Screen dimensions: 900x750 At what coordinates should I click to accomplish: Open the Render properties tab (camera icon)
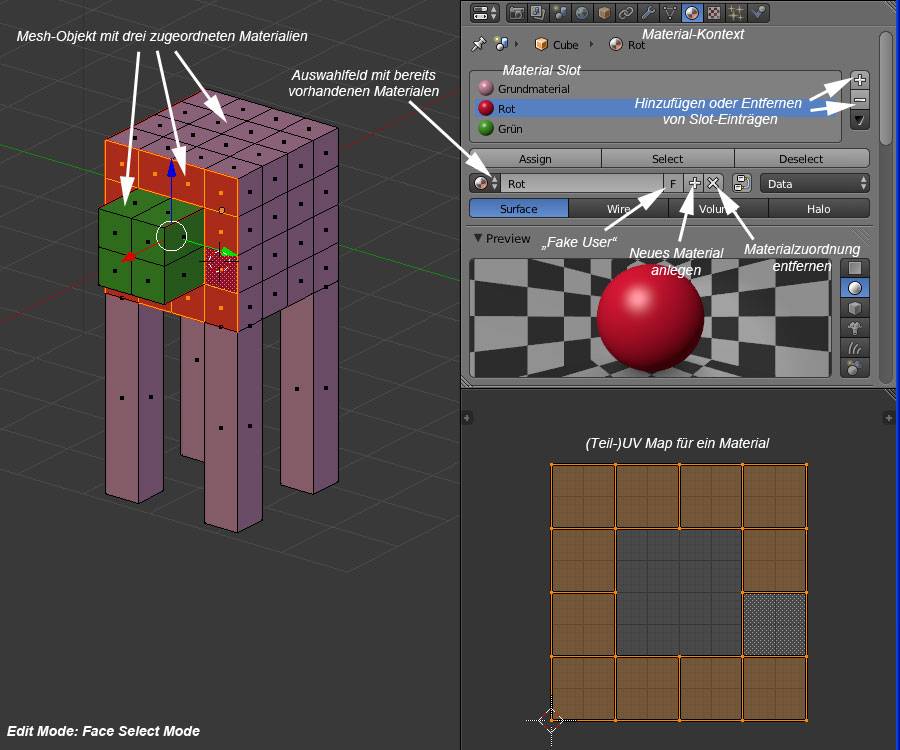pyautogui.click(x=517, y=13)
